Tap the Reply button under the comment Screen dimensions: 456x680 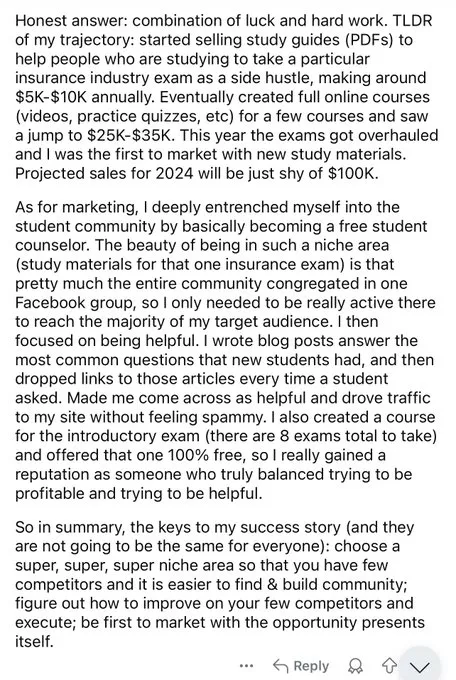[301, 666]
